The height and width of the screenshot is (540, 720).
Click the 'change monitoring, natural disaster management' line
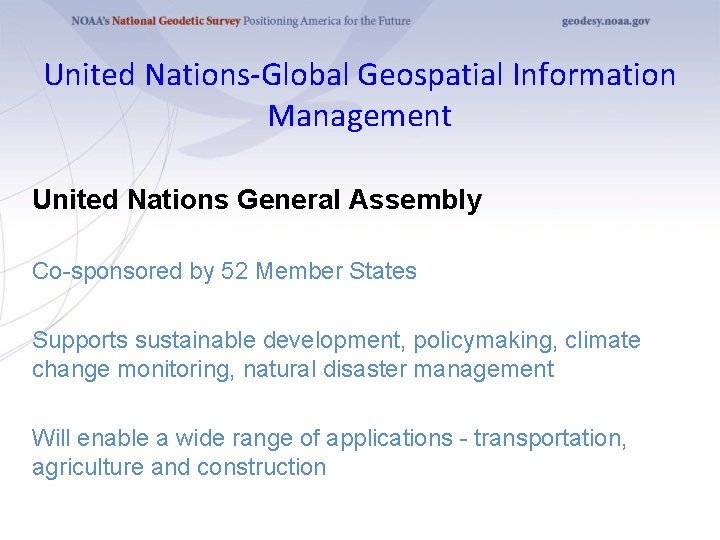(293, 370)
